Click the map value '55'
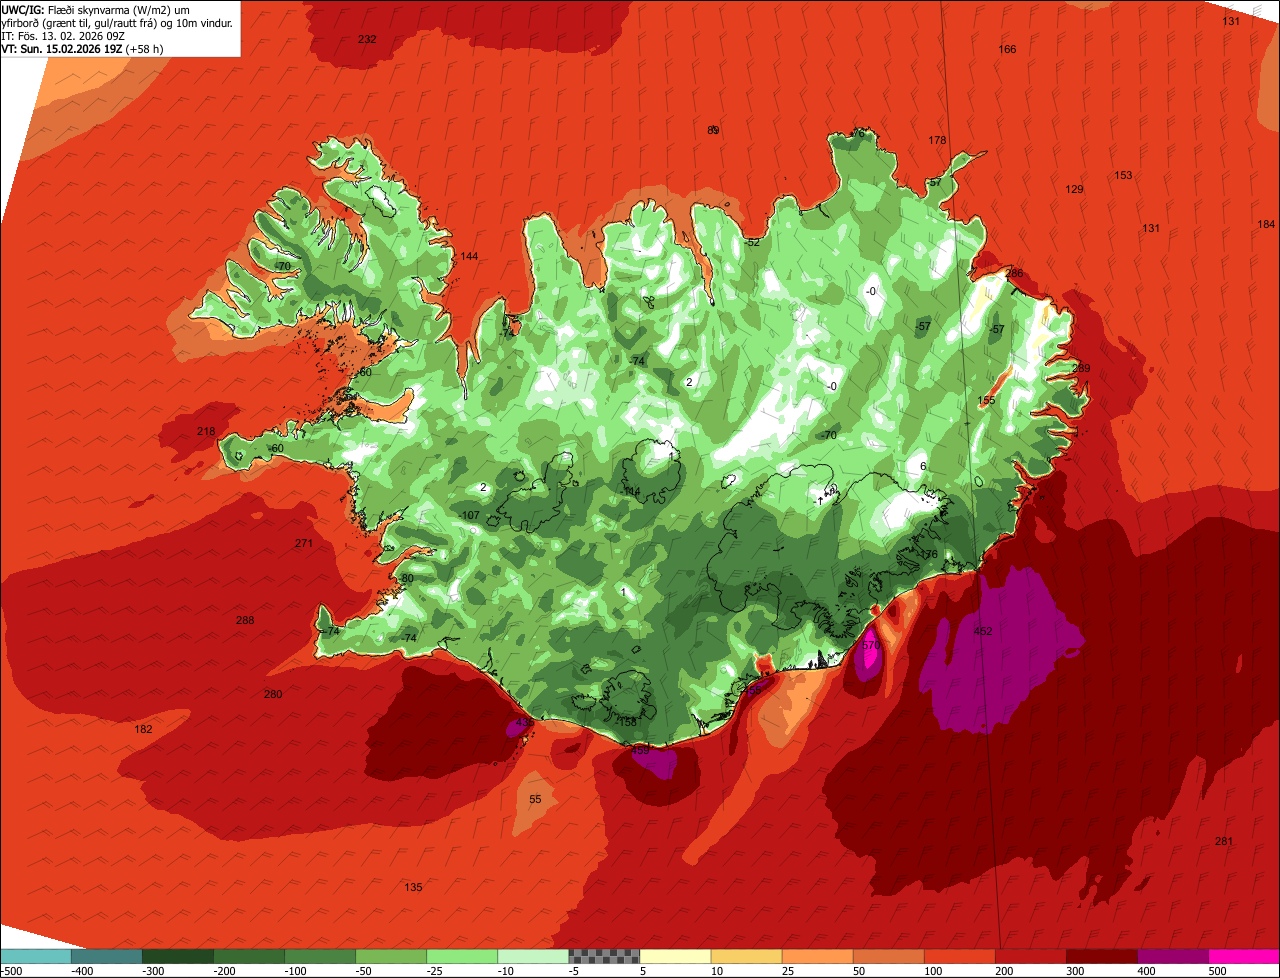 (535, 799)
